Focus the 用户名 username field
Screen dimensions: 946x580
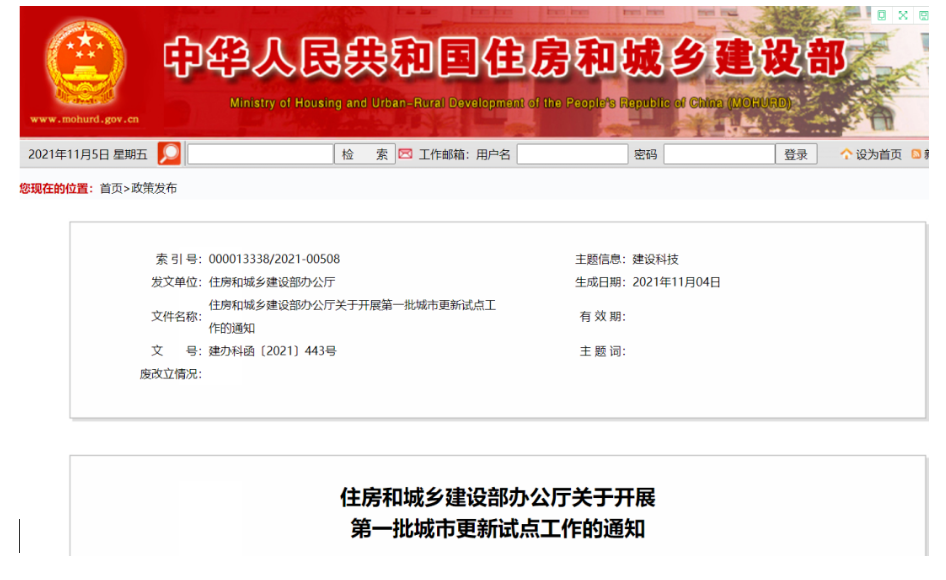pos(573,154)
